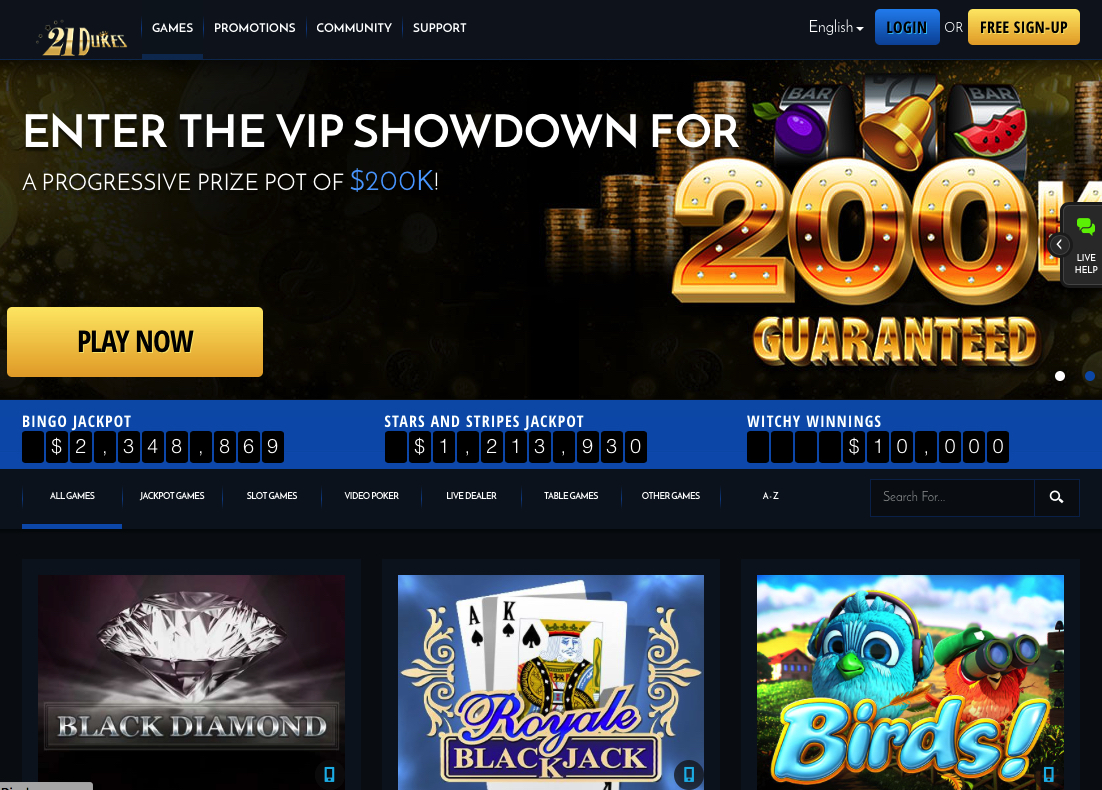Click the Login button

coord(907,27)
